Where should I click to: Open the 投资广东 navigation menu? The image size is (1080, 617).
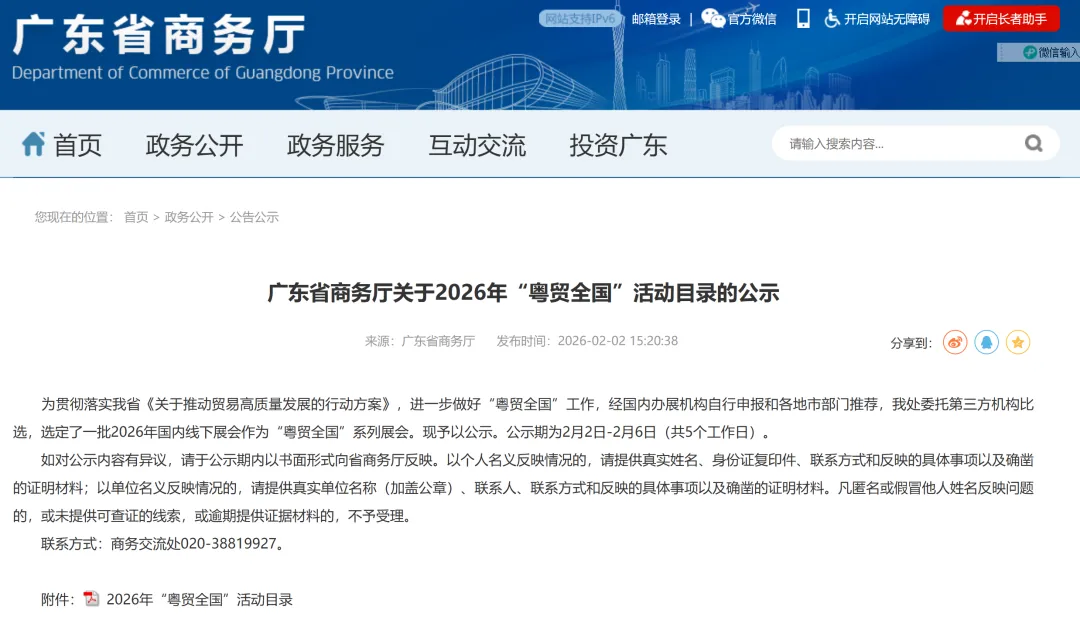[618, 145]
